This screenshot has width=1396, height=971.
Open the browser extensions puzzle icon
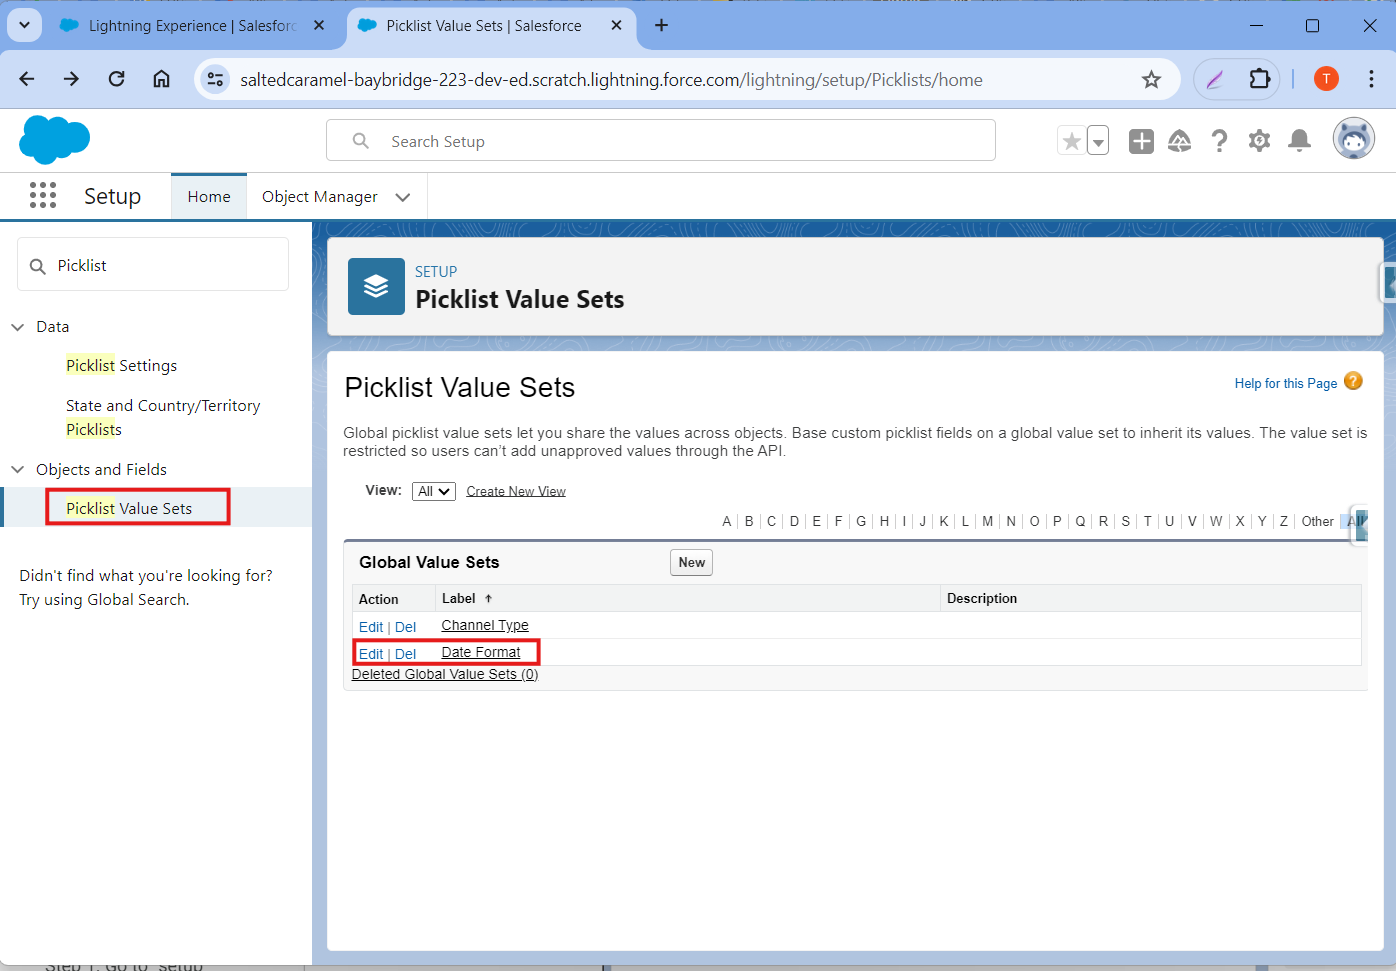tap(1259, 79)
